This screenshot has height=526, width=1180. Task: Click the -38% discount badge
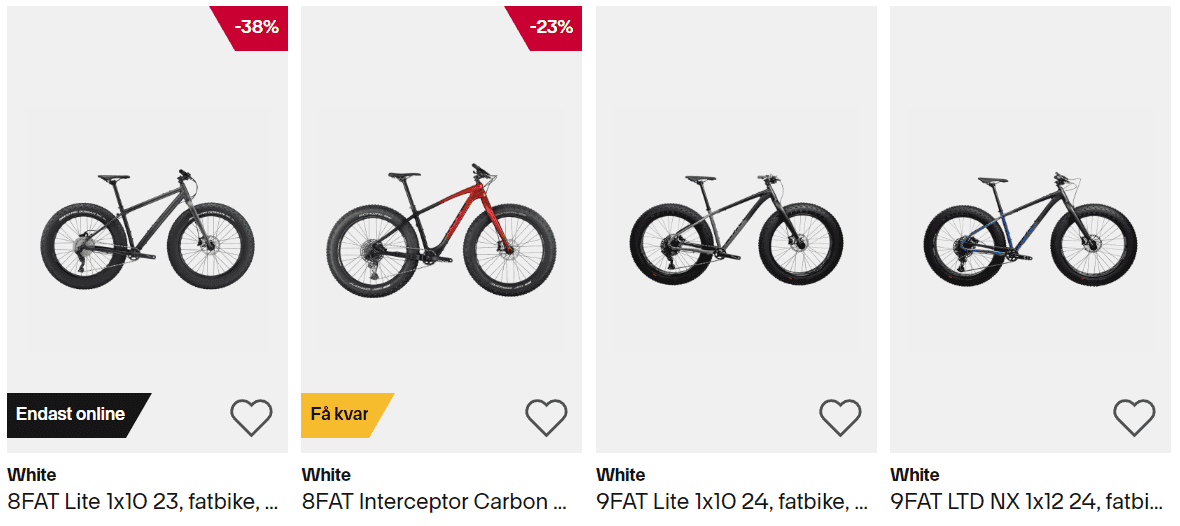[x=256, y=28]
